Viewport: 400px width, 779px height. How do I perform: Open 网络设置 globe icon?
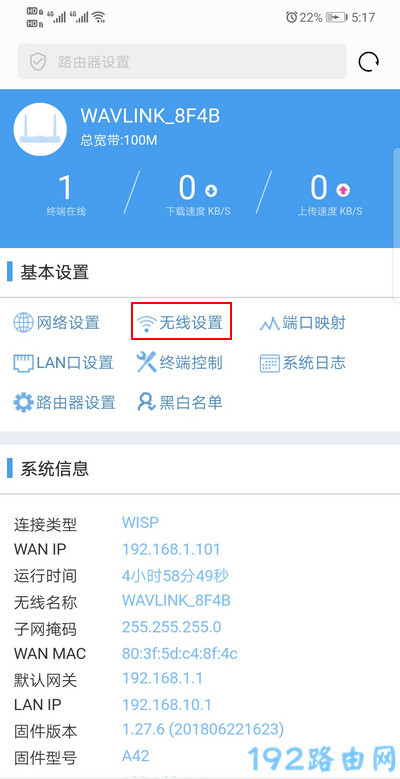pyautogui.click(x=24, y=323)
